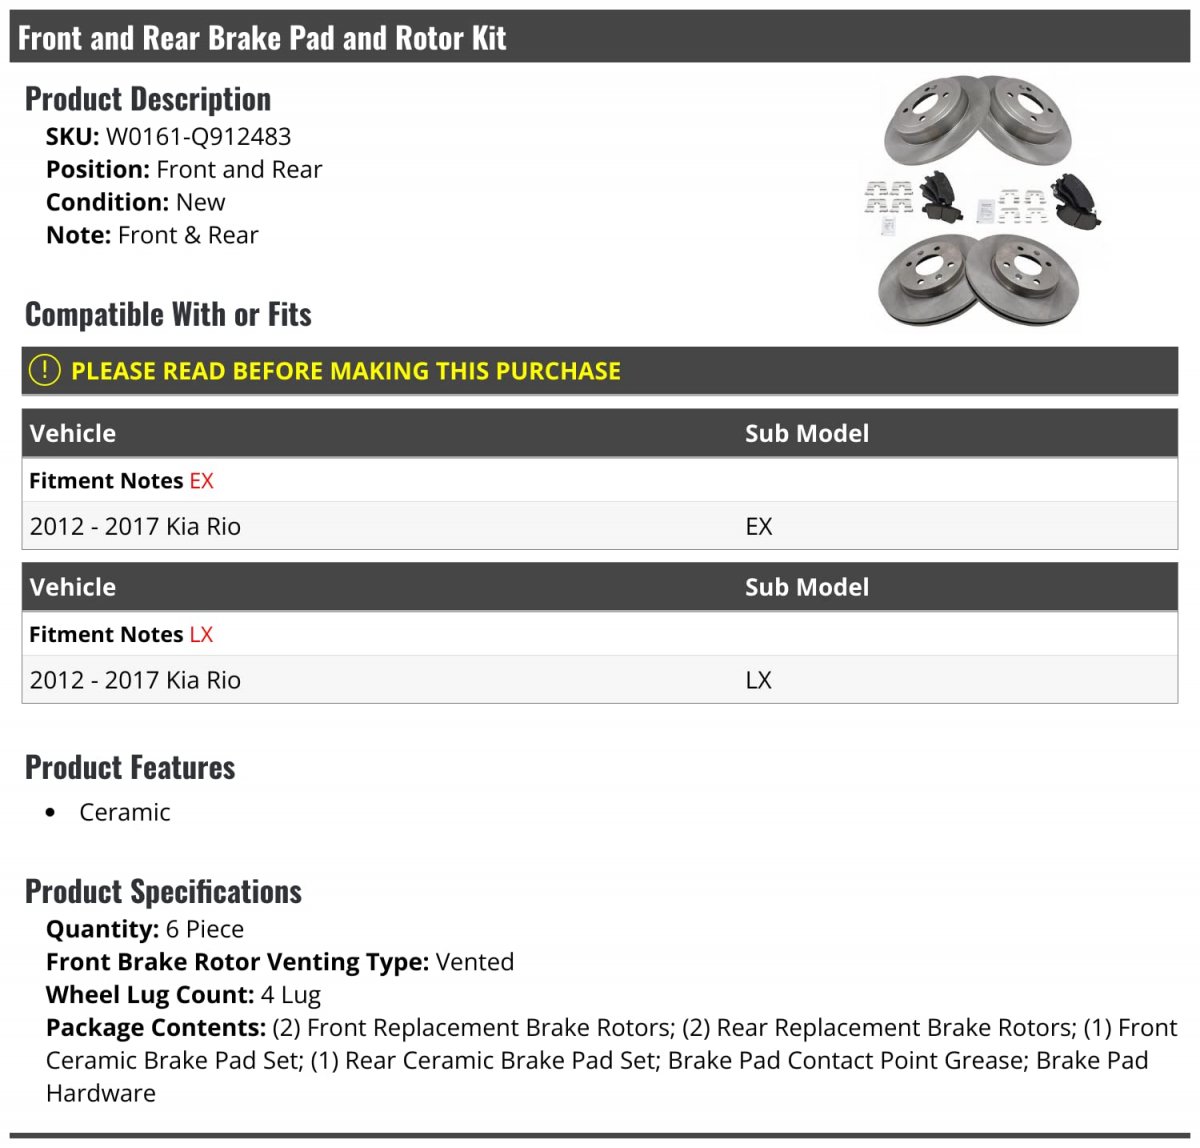Click the EX sub model cell
Image resolution: width=1200 pixels, height=1148 pixels.
coord(759,526)
